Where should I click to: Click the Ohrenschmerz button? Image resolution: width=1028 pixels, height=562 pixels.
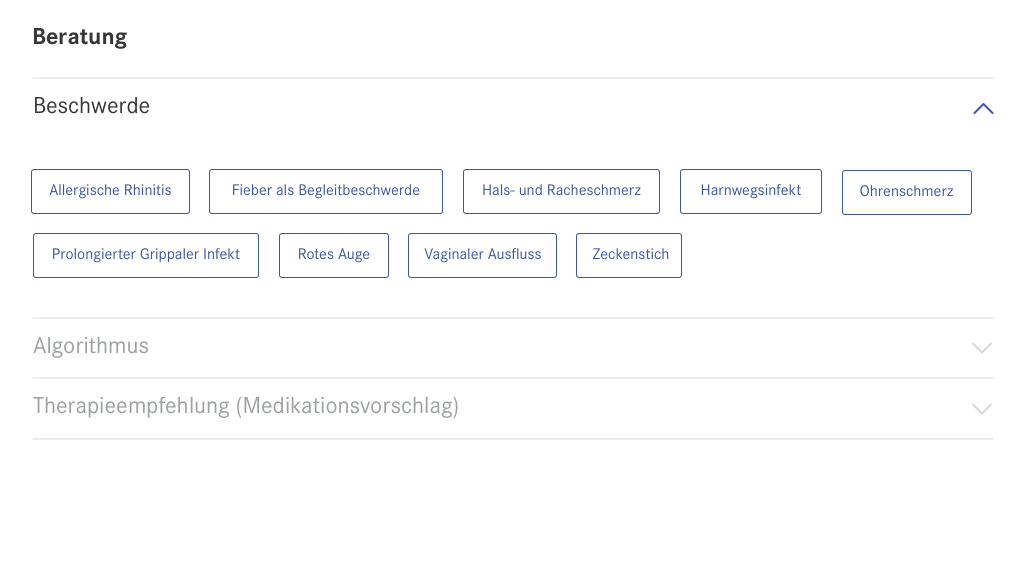[x=907, y=192]
